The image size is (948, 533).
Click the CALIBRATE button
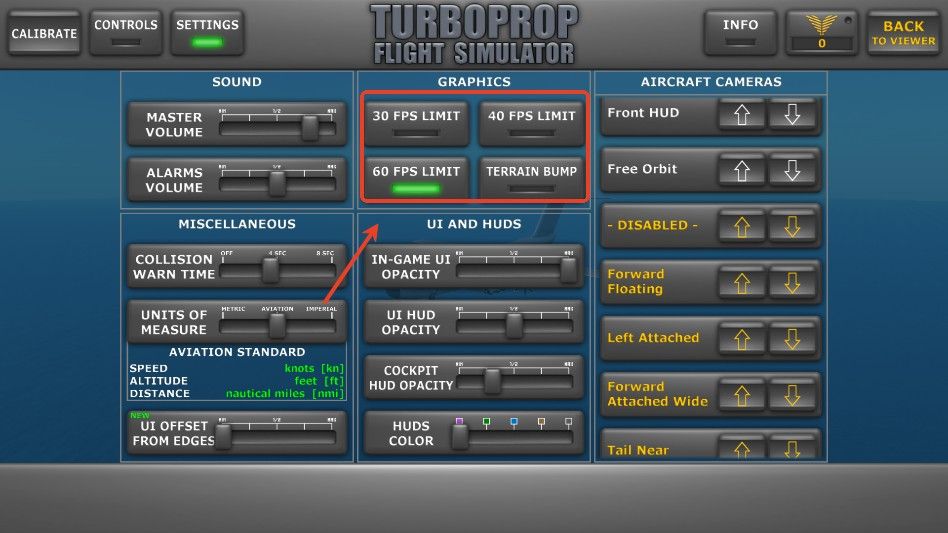(44, 33)
